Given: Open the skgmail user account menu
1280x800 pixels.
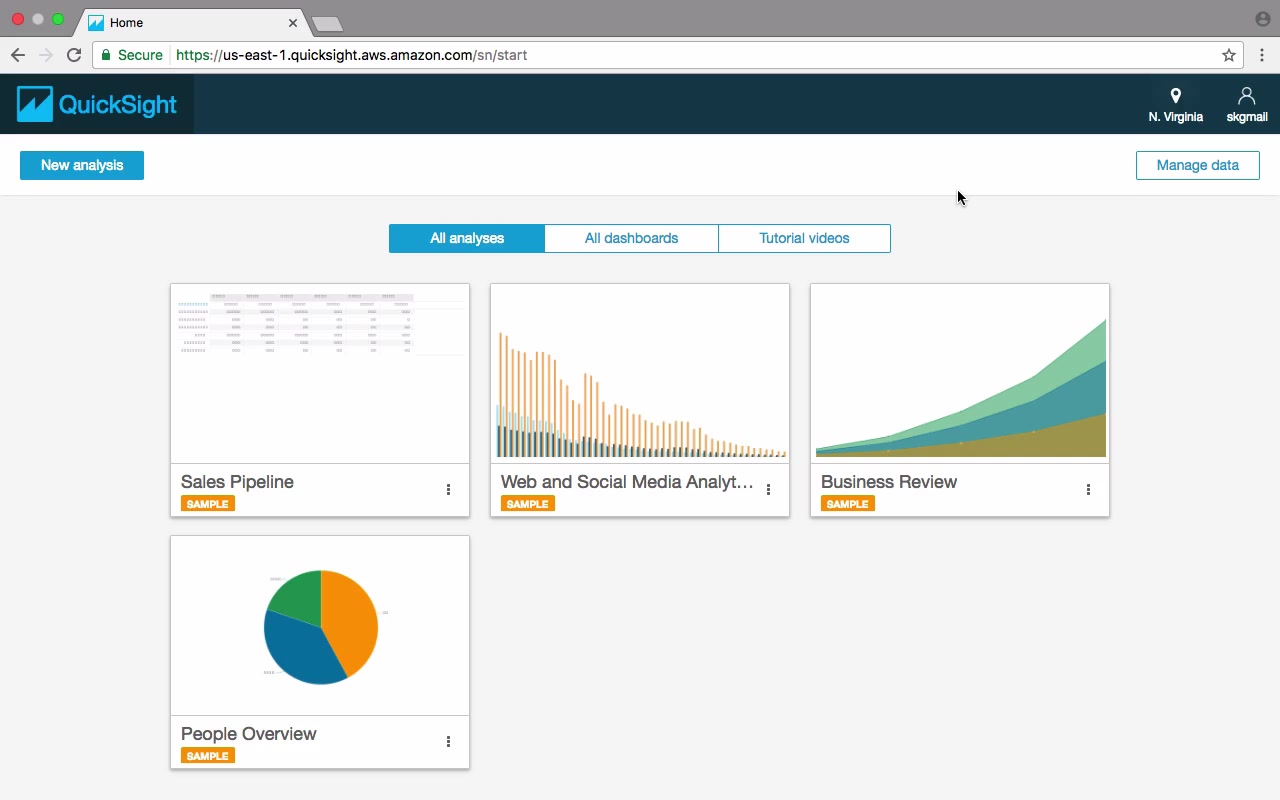Looking at the screenshot, I should [x=1247, y=105].
